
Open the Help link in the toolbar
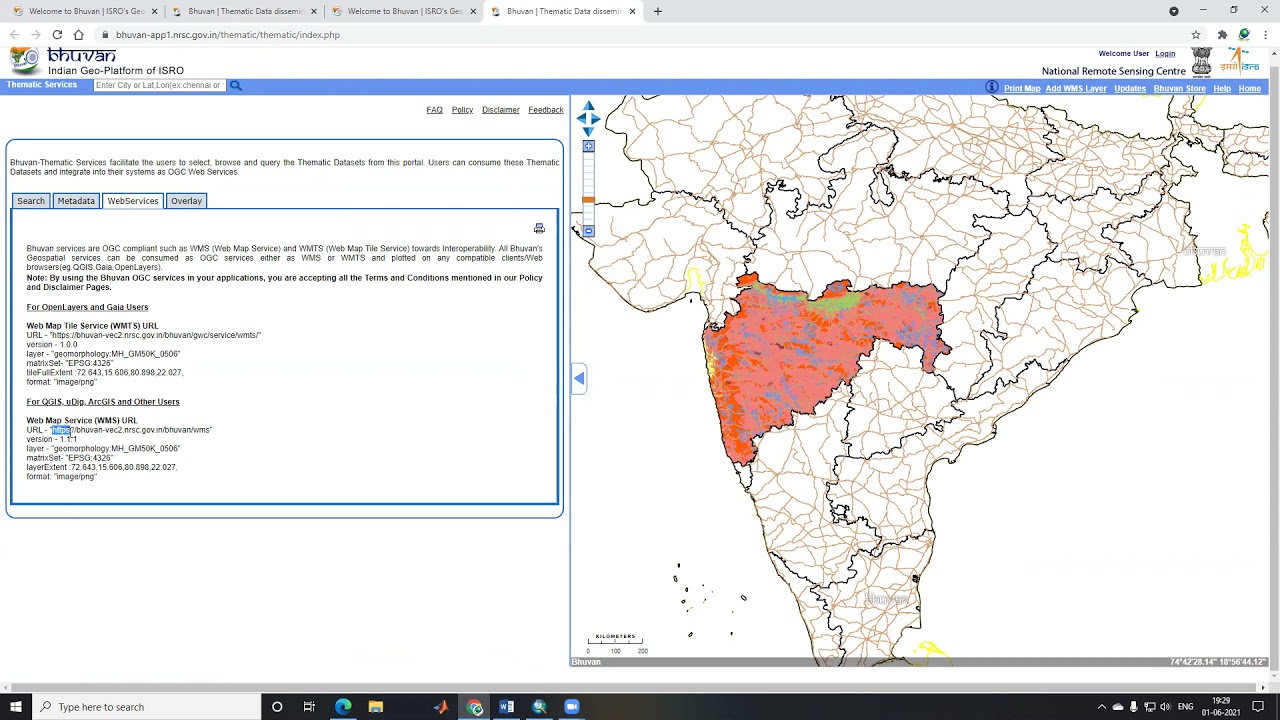[1222, 88]
